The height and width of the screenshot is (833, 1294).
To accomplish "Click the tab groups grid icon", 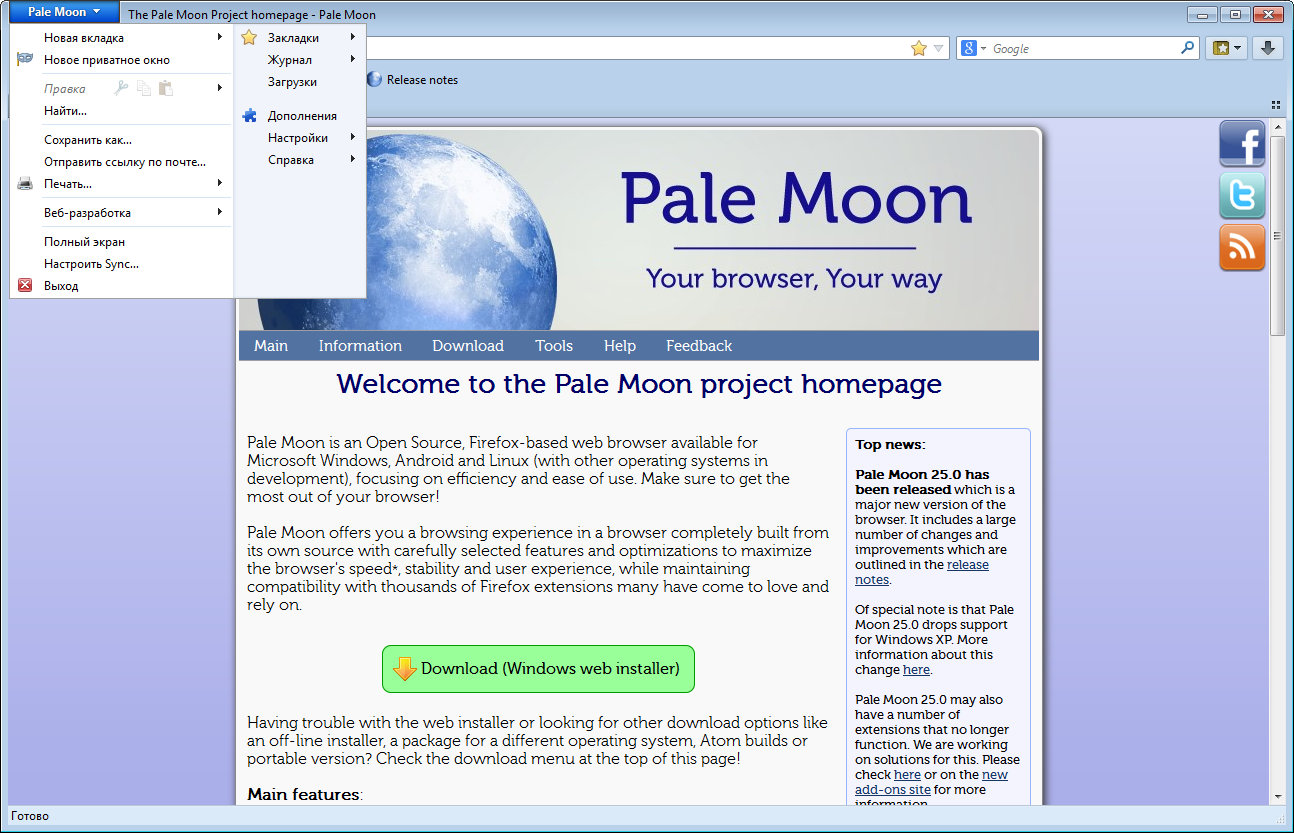I will (1276, 104).
